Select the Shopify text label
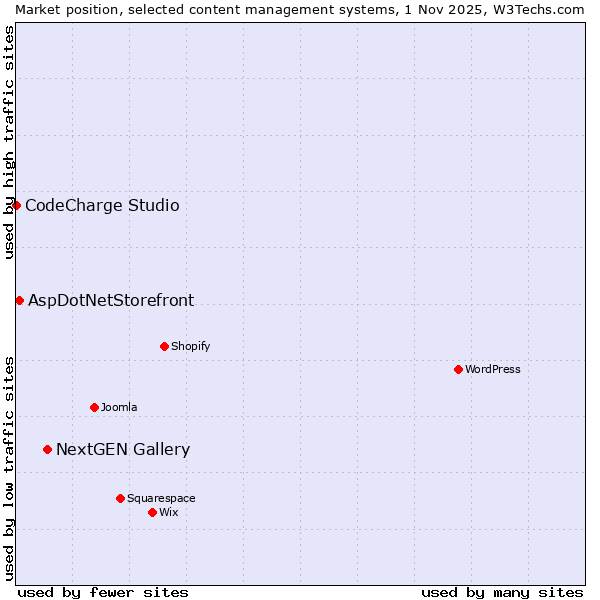The image size is (600, 600). pyautogui.click(x=190, y=347)
